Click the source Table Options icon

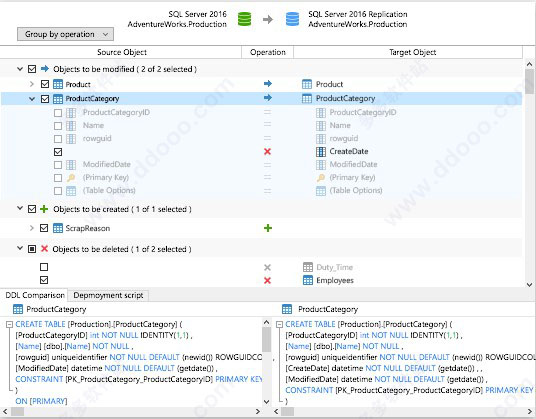[71, 191]
